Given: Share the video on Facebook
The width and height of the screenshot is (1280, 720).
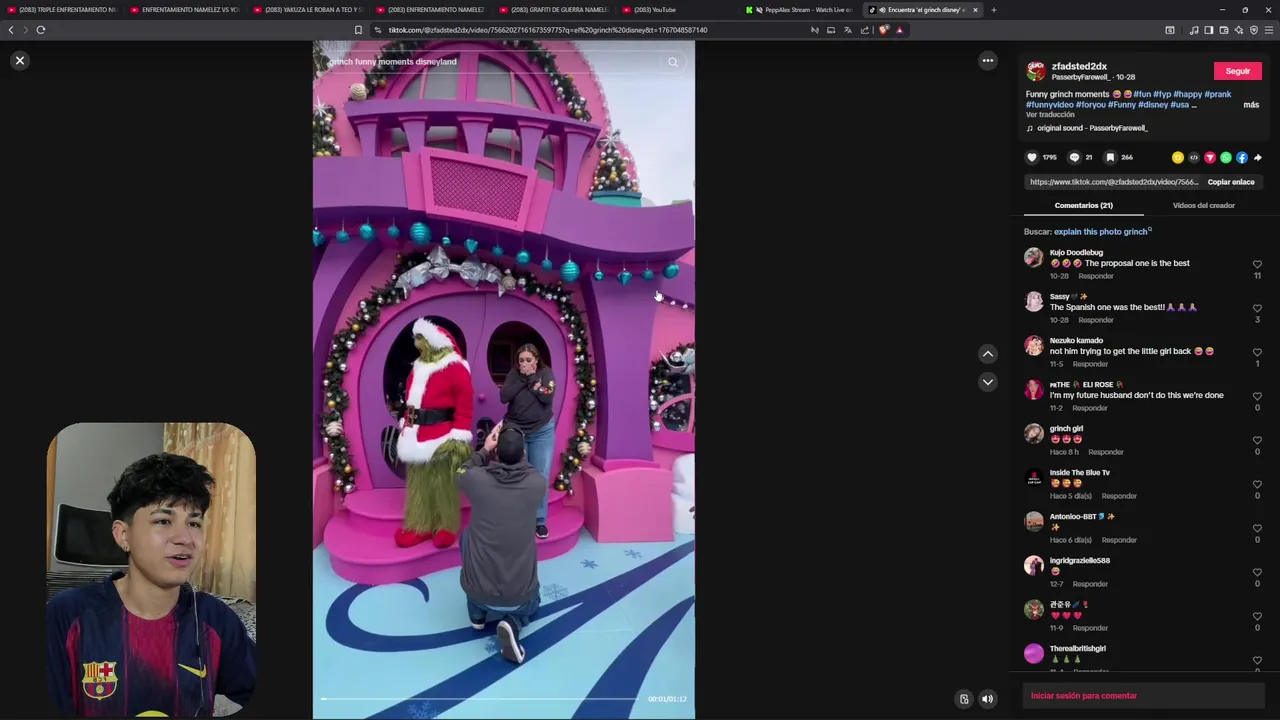Looking at the screenshot, I should coord(1241,157).
